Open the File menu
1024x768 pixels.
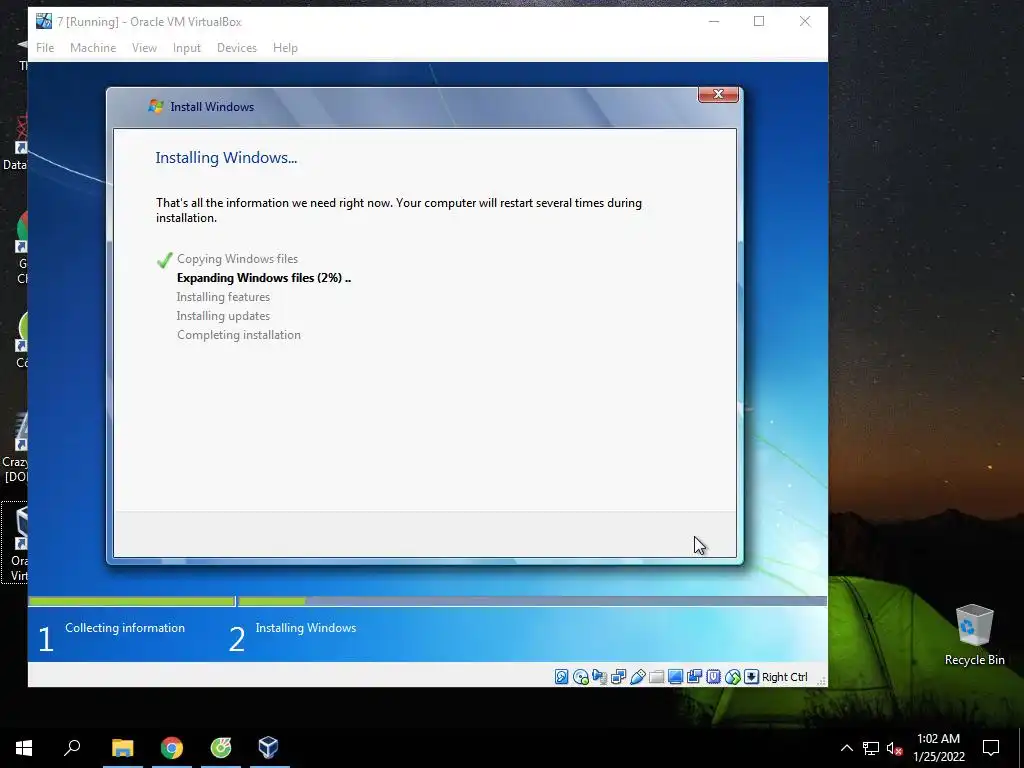45,48
